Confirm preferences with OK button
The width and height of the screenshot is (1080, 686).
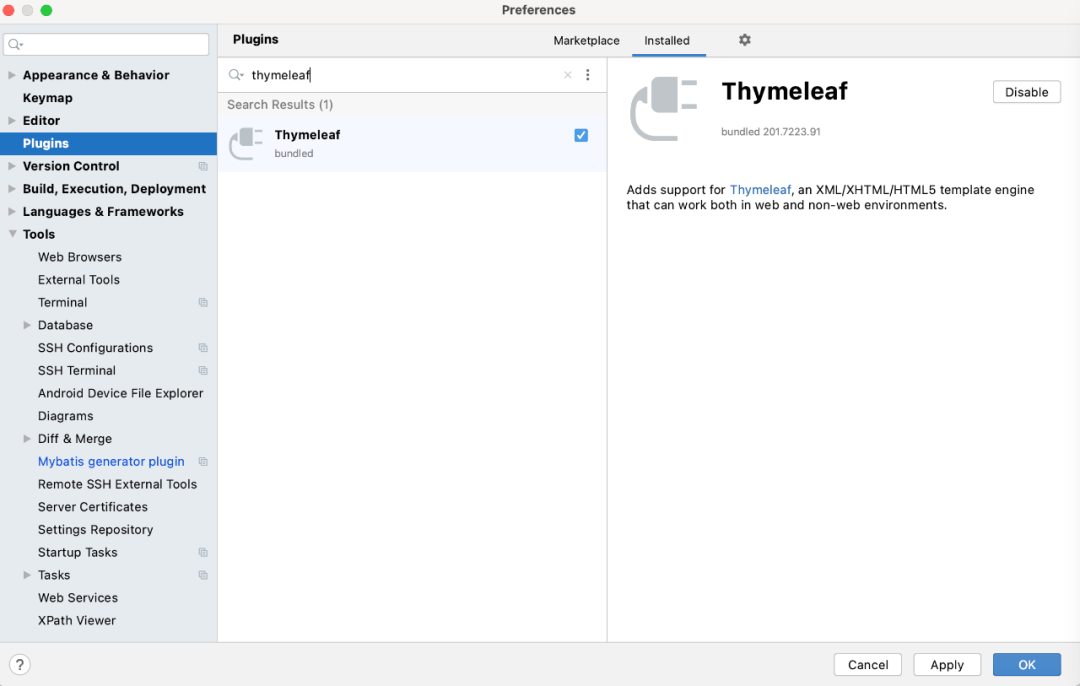1026,665
